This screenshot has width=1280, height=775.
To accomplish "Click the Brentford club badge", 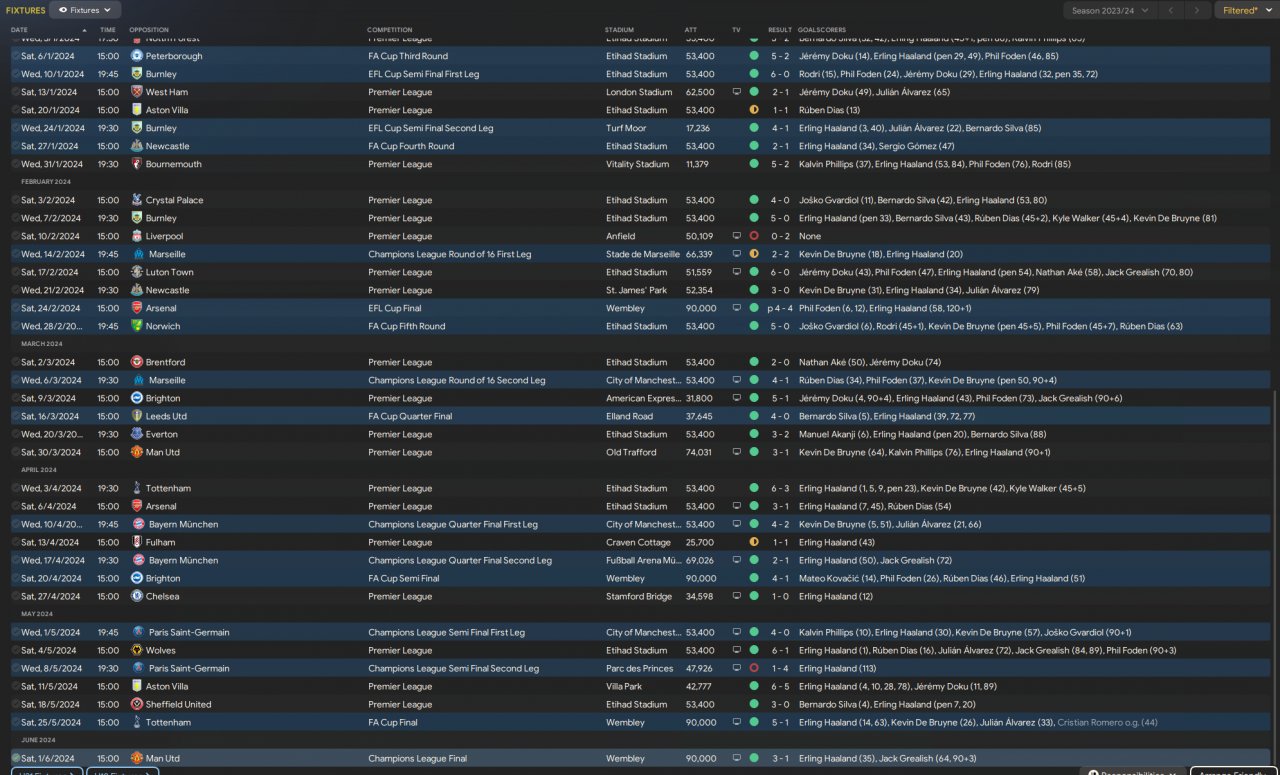I will click(137, 362).
